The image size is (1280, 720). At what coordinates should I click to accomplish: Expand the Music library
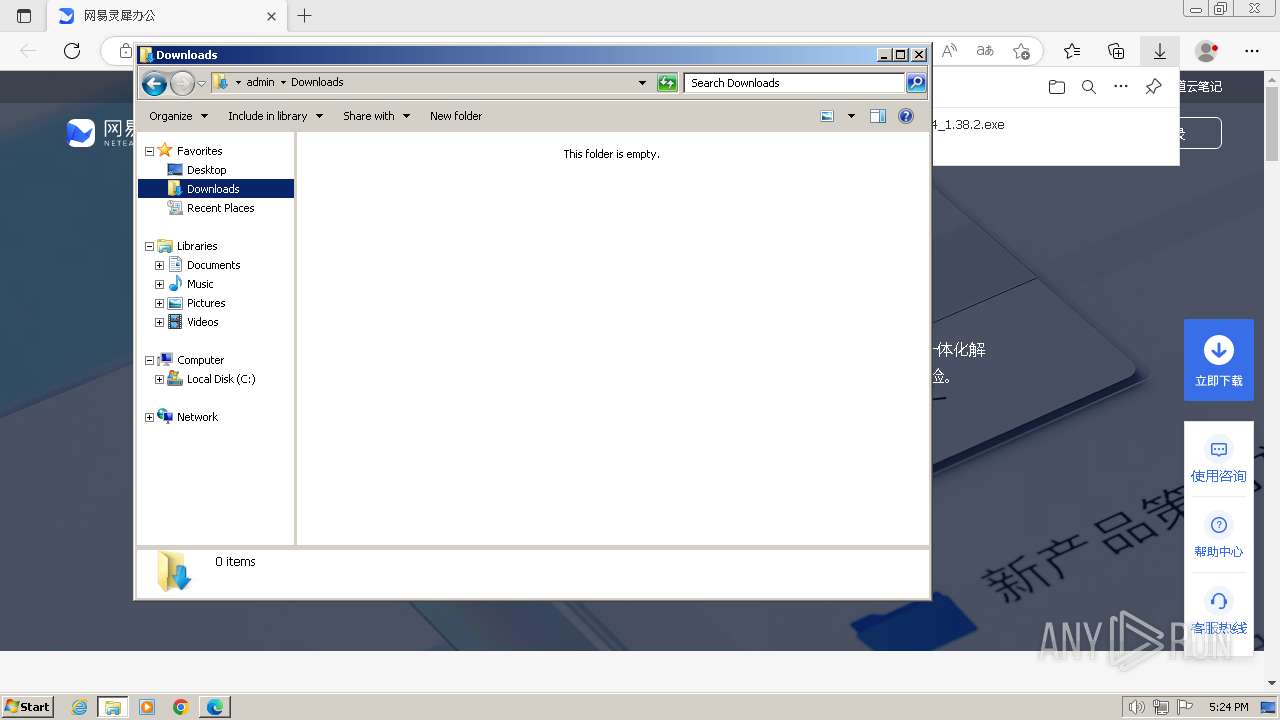coord(159,284)
